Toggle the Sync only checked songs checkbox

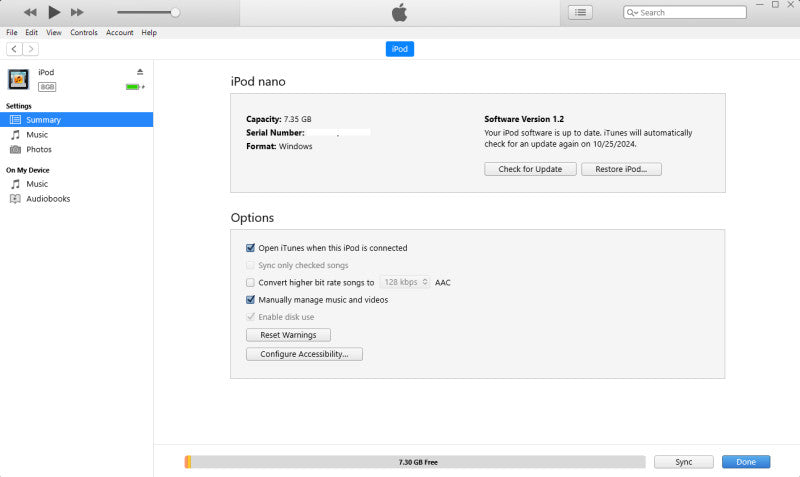[250, 265]
